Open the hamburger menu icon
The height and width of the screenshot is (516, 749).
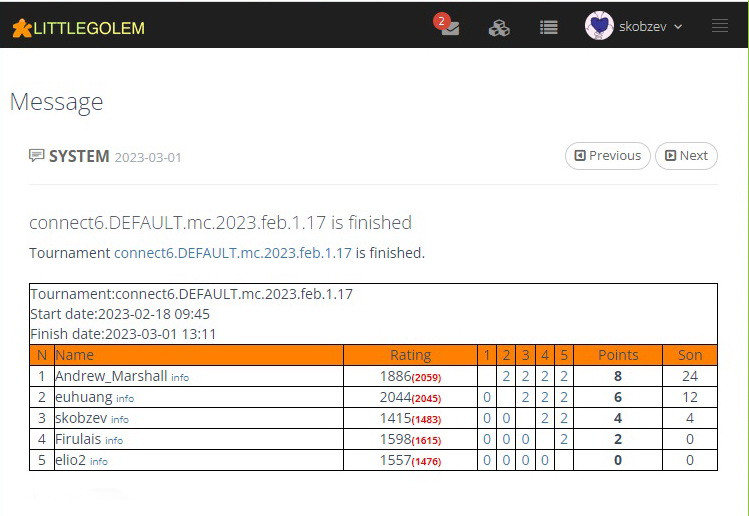click(719, 27)
